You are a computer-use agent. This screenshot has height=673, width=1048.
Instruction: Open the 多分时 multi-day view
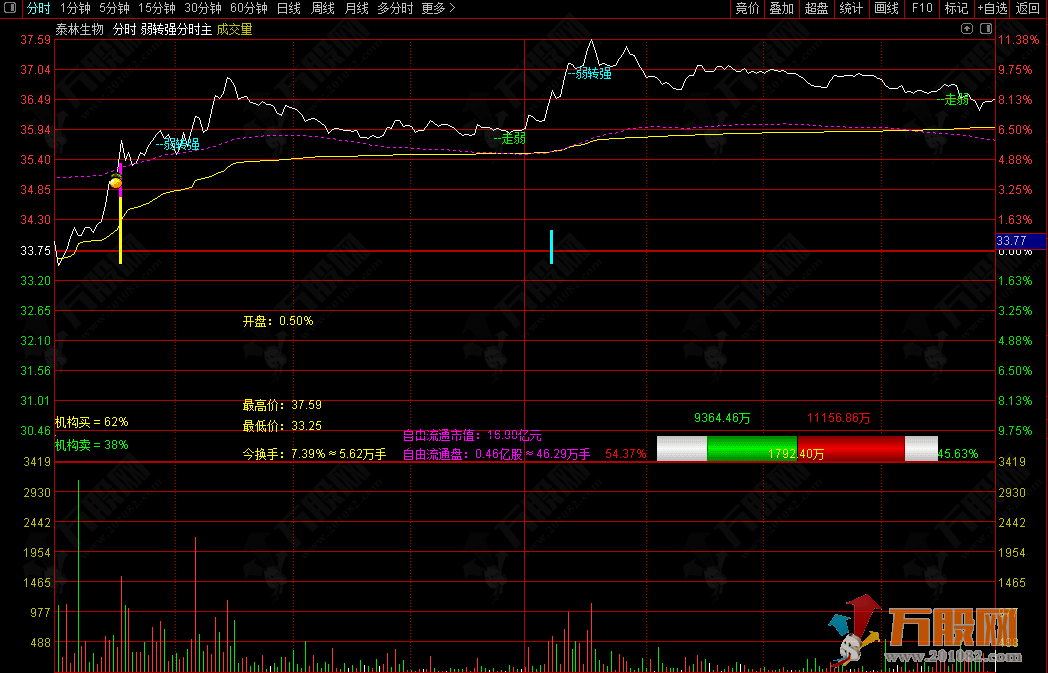point(395,8)
